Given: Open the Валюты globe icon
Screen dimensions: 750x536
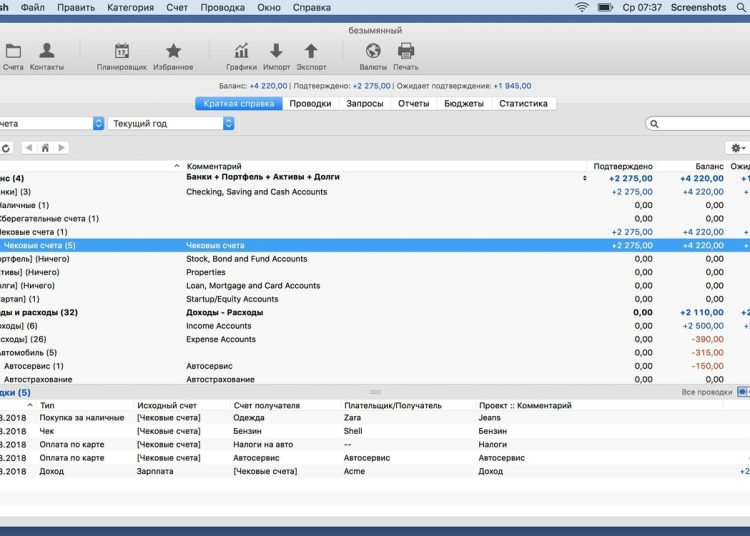Looking at the screenshot, I should point(373,51).
